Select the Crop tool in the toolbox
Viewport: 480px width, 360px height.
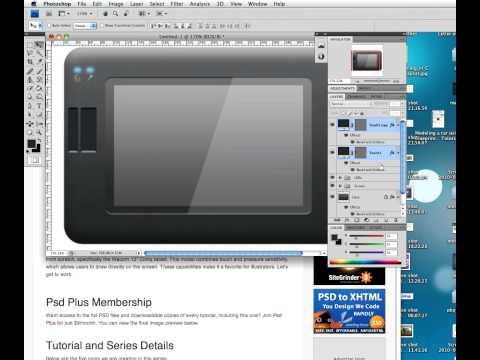click(x=30, y=62)
